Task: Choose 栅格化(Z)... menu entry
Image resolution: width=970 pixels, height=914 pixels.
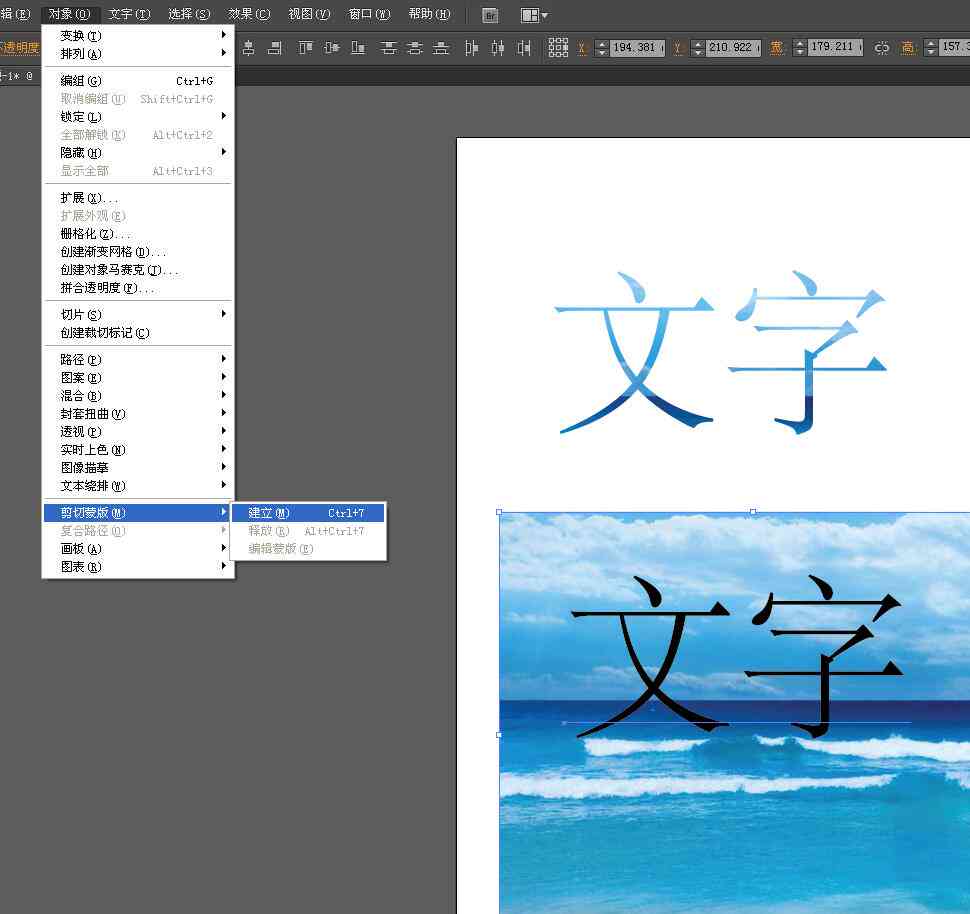Action: tap(138, 234)
